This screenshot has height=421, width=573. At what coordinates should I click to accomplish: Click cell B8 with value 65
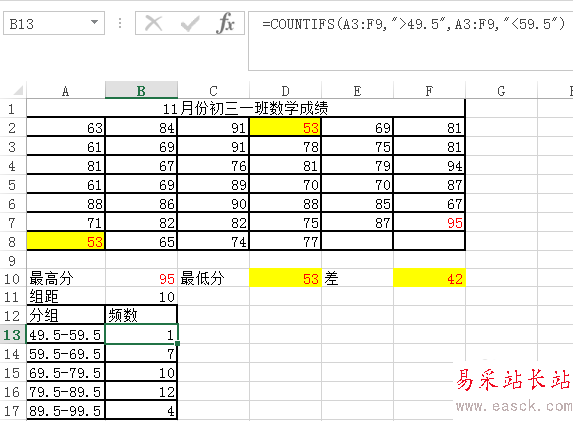point(141,241)
